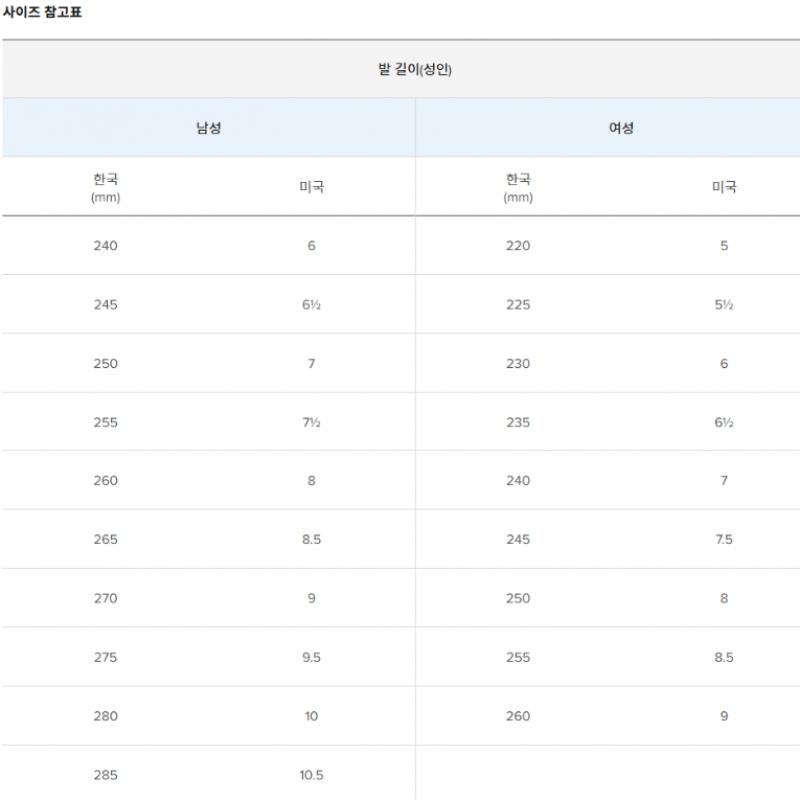
Task: Select 한국 (mm) header under 남성
Action: tap(105, 187)
